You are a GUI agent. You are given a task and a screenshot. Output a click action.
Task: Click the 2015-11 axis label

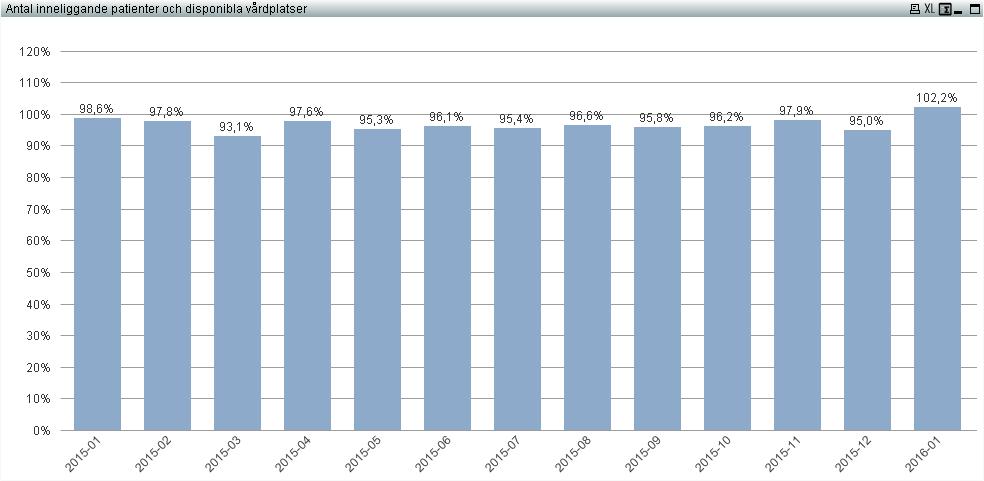[x=781, y=455]
